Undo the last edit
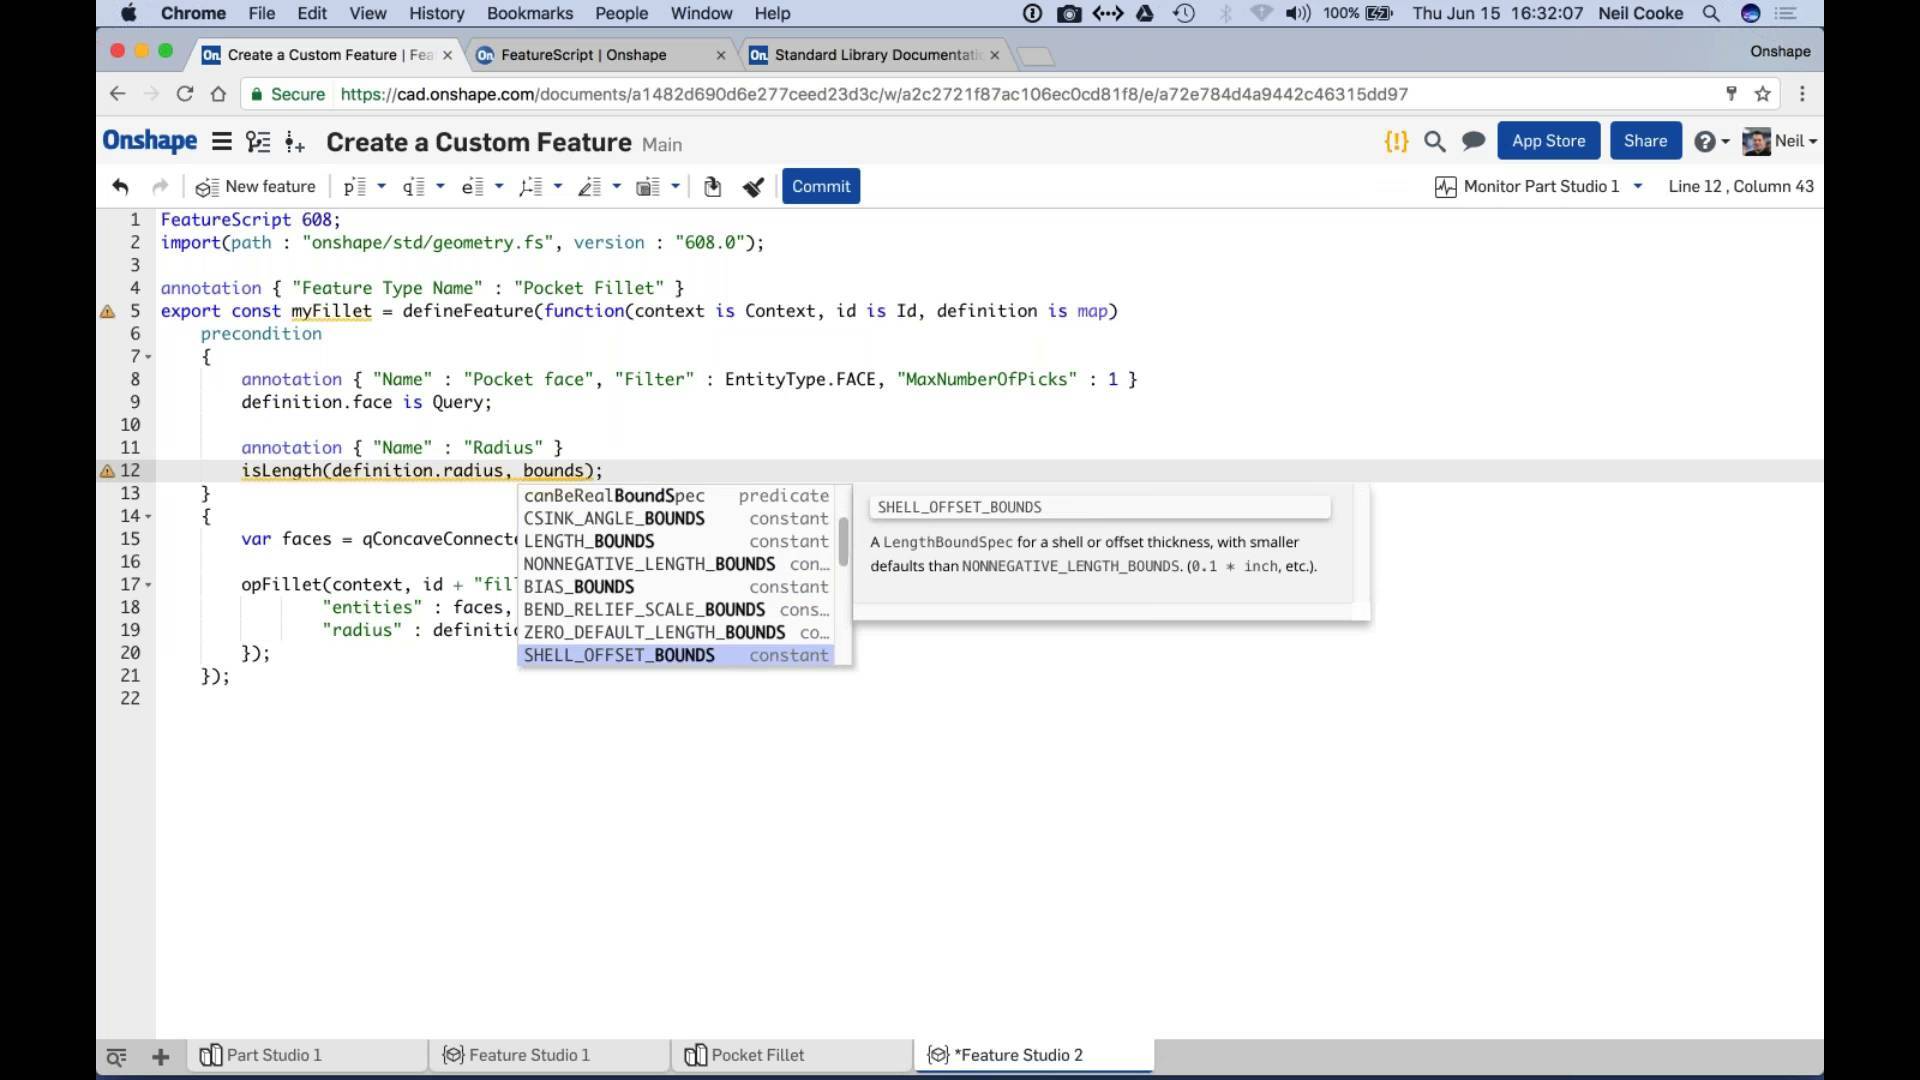The width and height of the screenshot is (1920, 1080). click(x=120, y=186)
